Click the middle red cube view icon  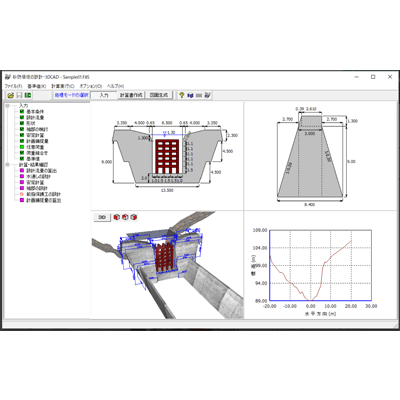pos(125,217)
